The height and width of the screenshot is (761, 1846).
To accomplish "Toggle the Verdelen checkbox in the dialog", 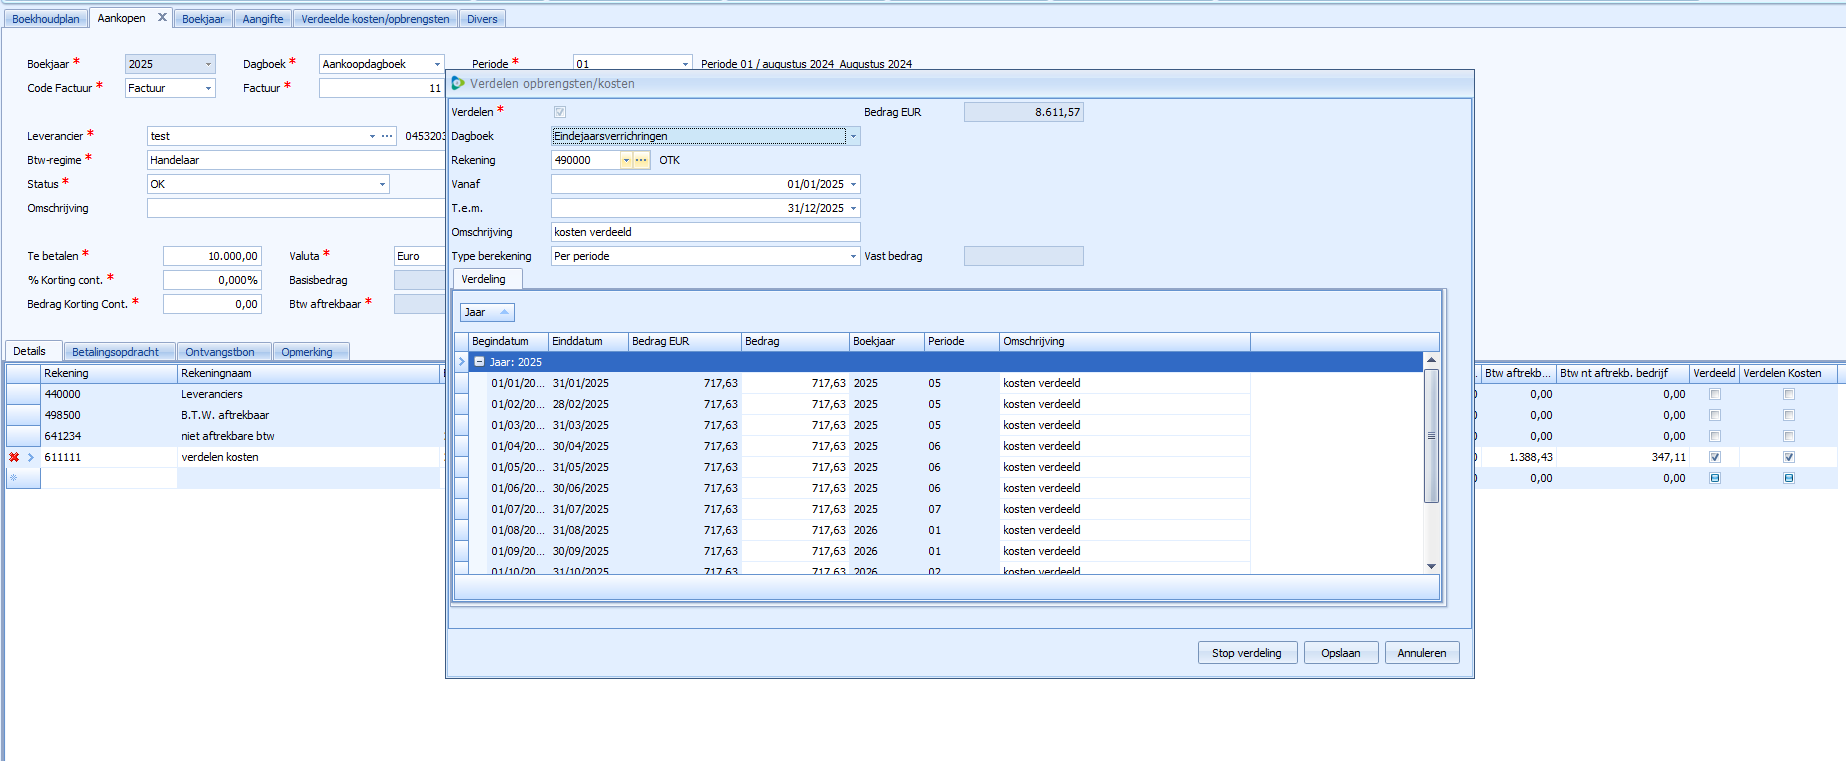I will pyautogui.click(x=560, y=112).
